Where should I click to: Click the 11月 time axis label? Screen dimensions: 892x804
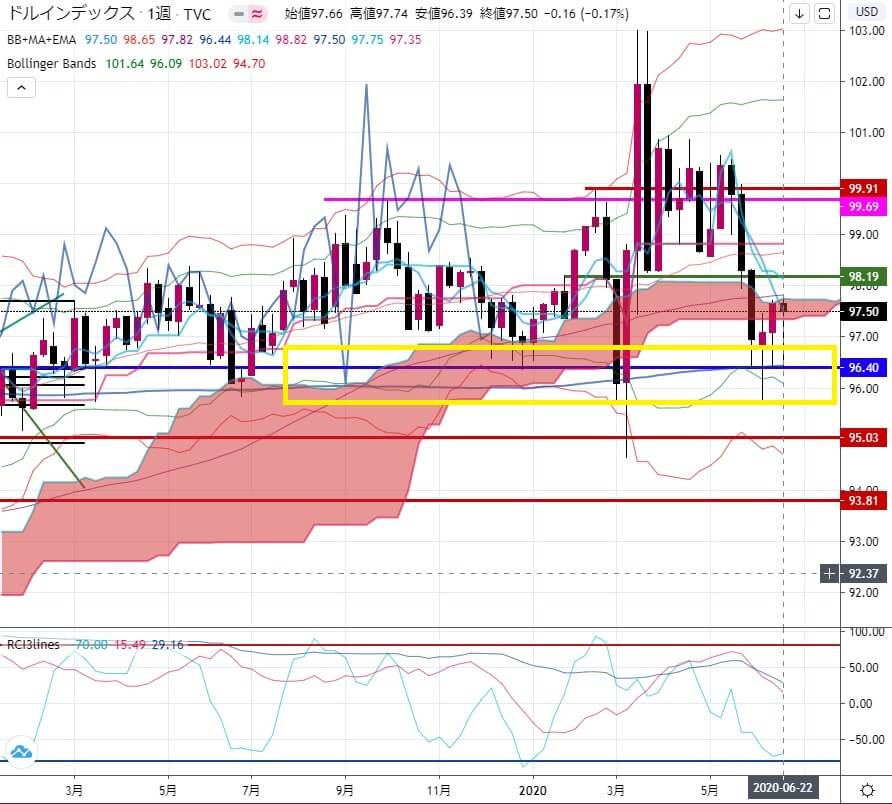(x=439, y=790)
